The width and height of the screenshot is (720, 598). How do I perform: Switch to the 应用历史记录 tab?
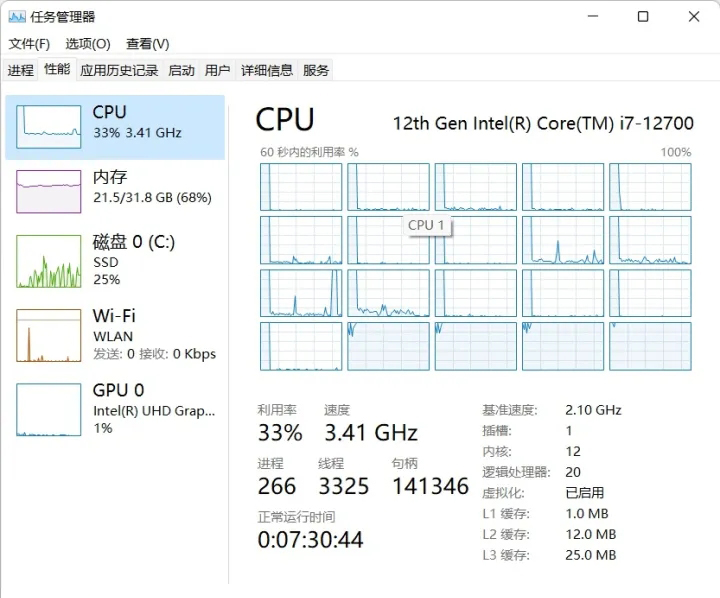pyautogui.click(x=119, y=70)
